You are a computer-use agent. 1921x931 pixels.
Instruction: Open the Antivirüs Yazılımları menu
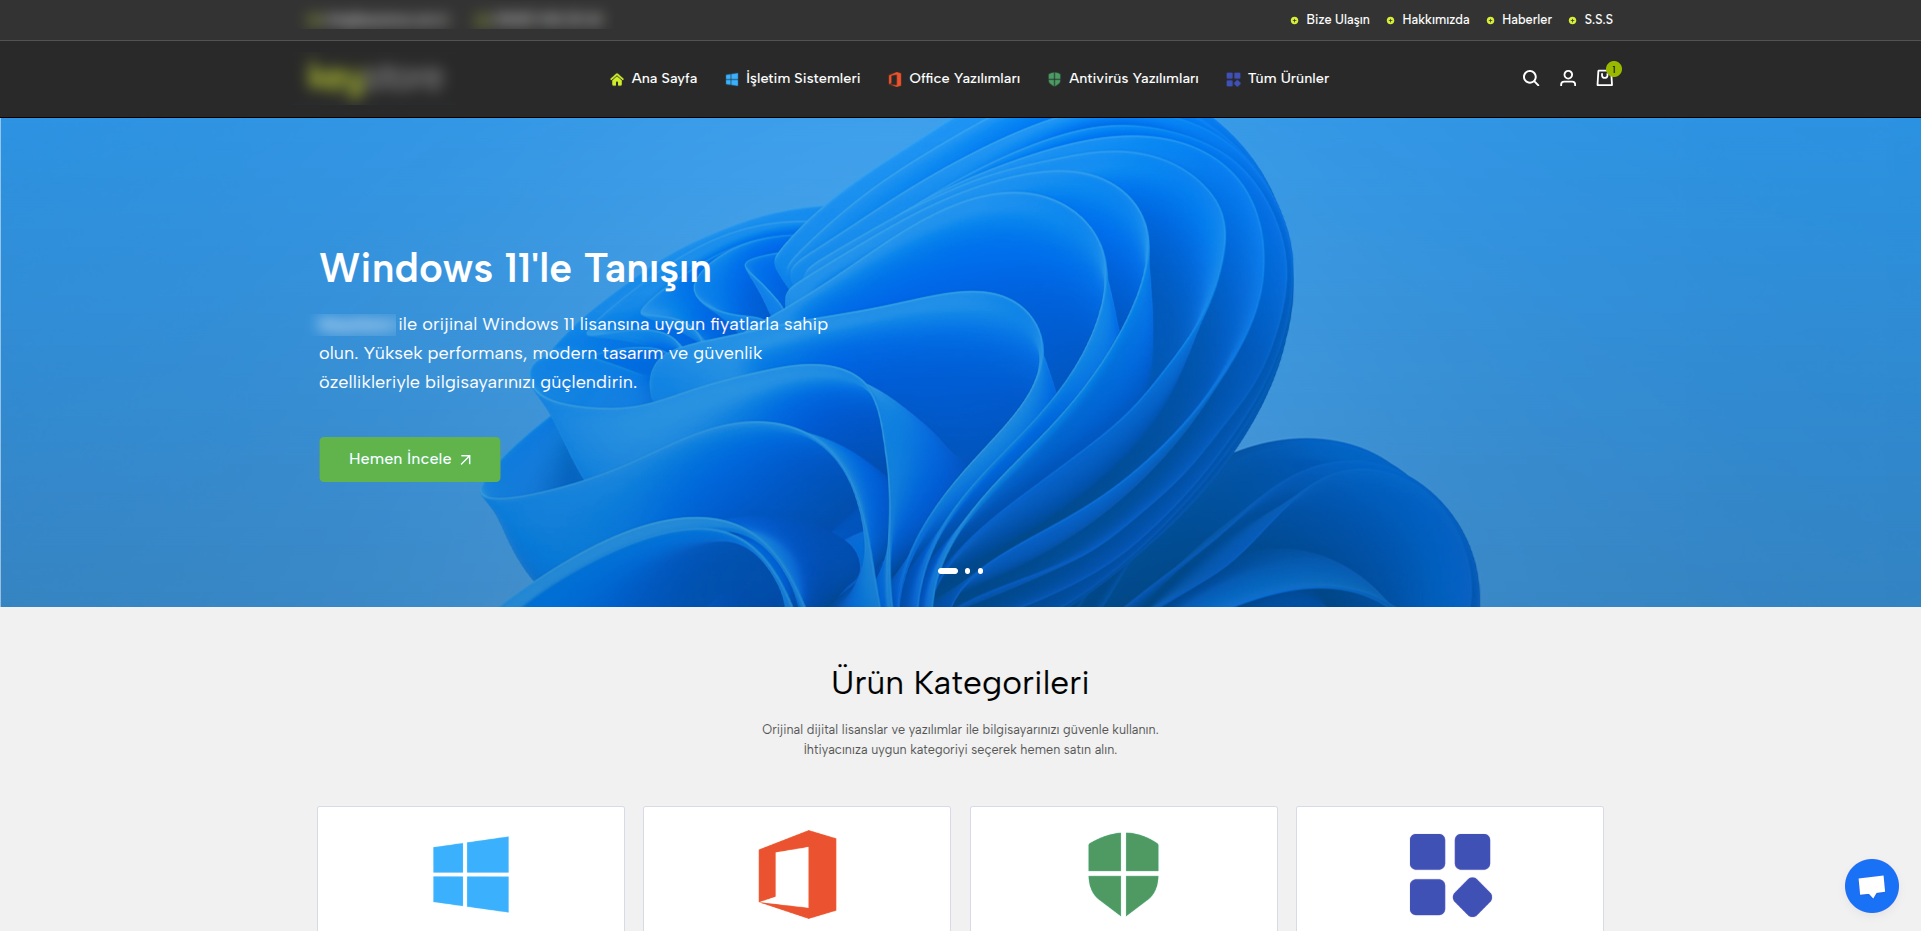1123,78
